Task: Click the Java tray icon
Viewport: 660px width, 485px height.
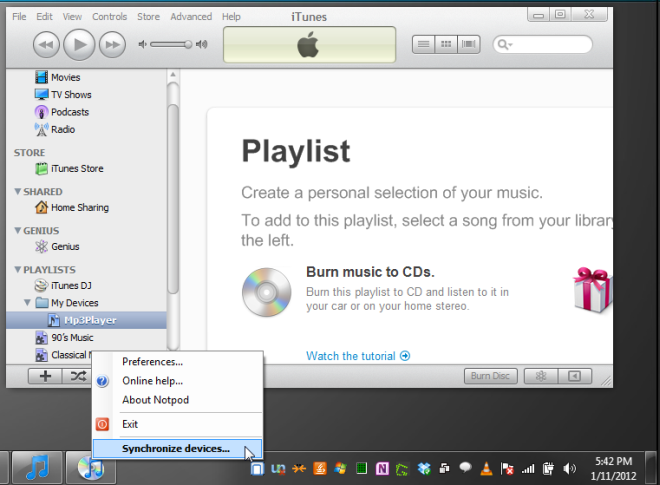Action: (x=320, y=468)
